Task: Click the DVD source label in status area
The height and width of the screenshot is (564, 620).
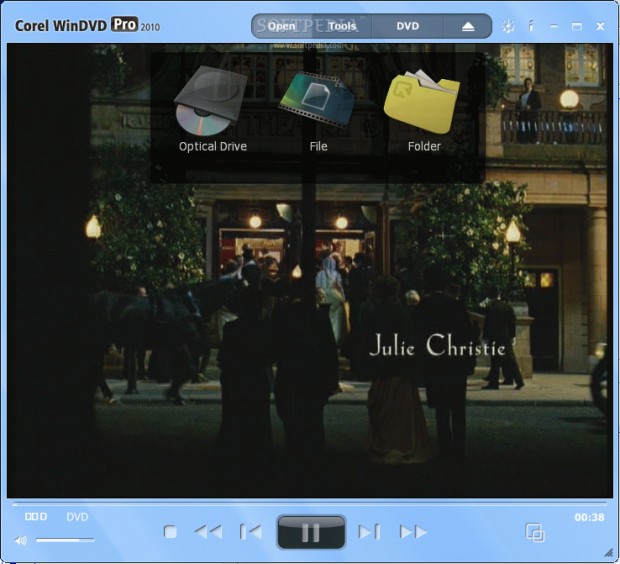Action: (x=77, y=517)
